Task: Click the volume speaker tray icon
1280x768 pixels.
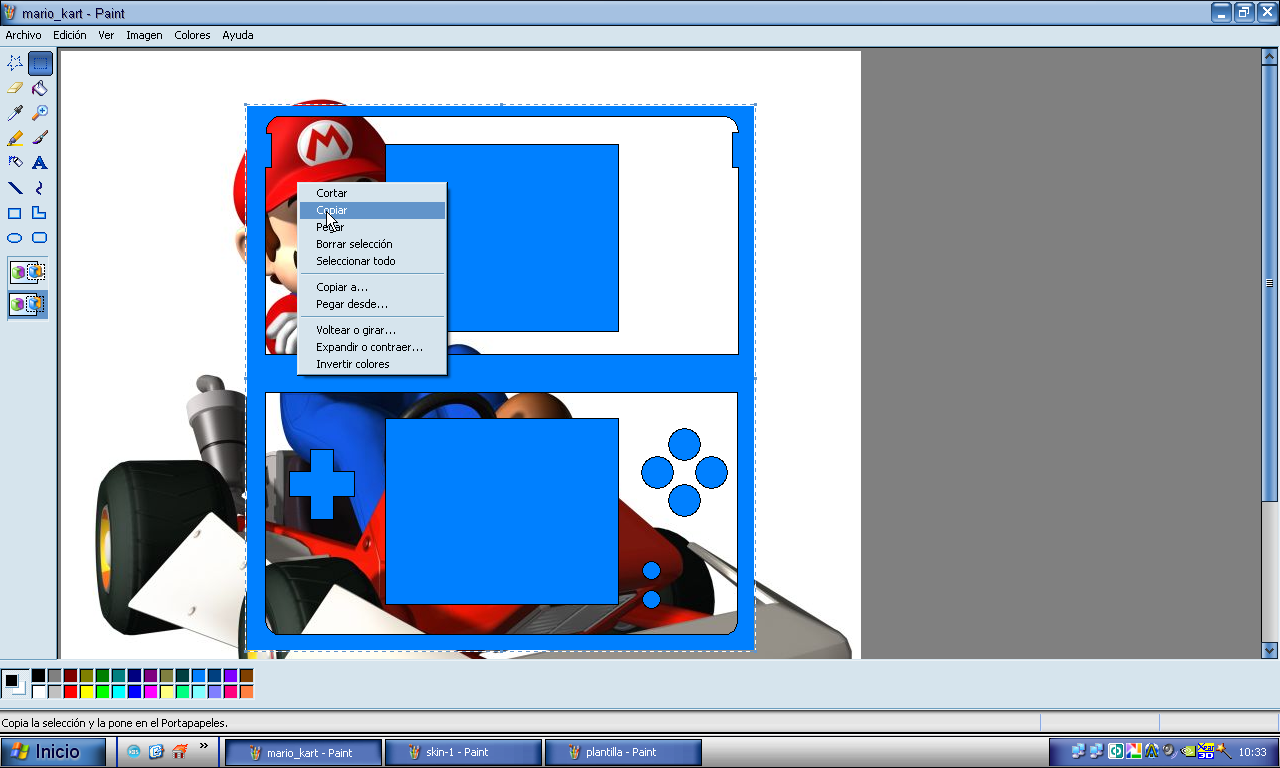Action: click(x=1169, y=751)
